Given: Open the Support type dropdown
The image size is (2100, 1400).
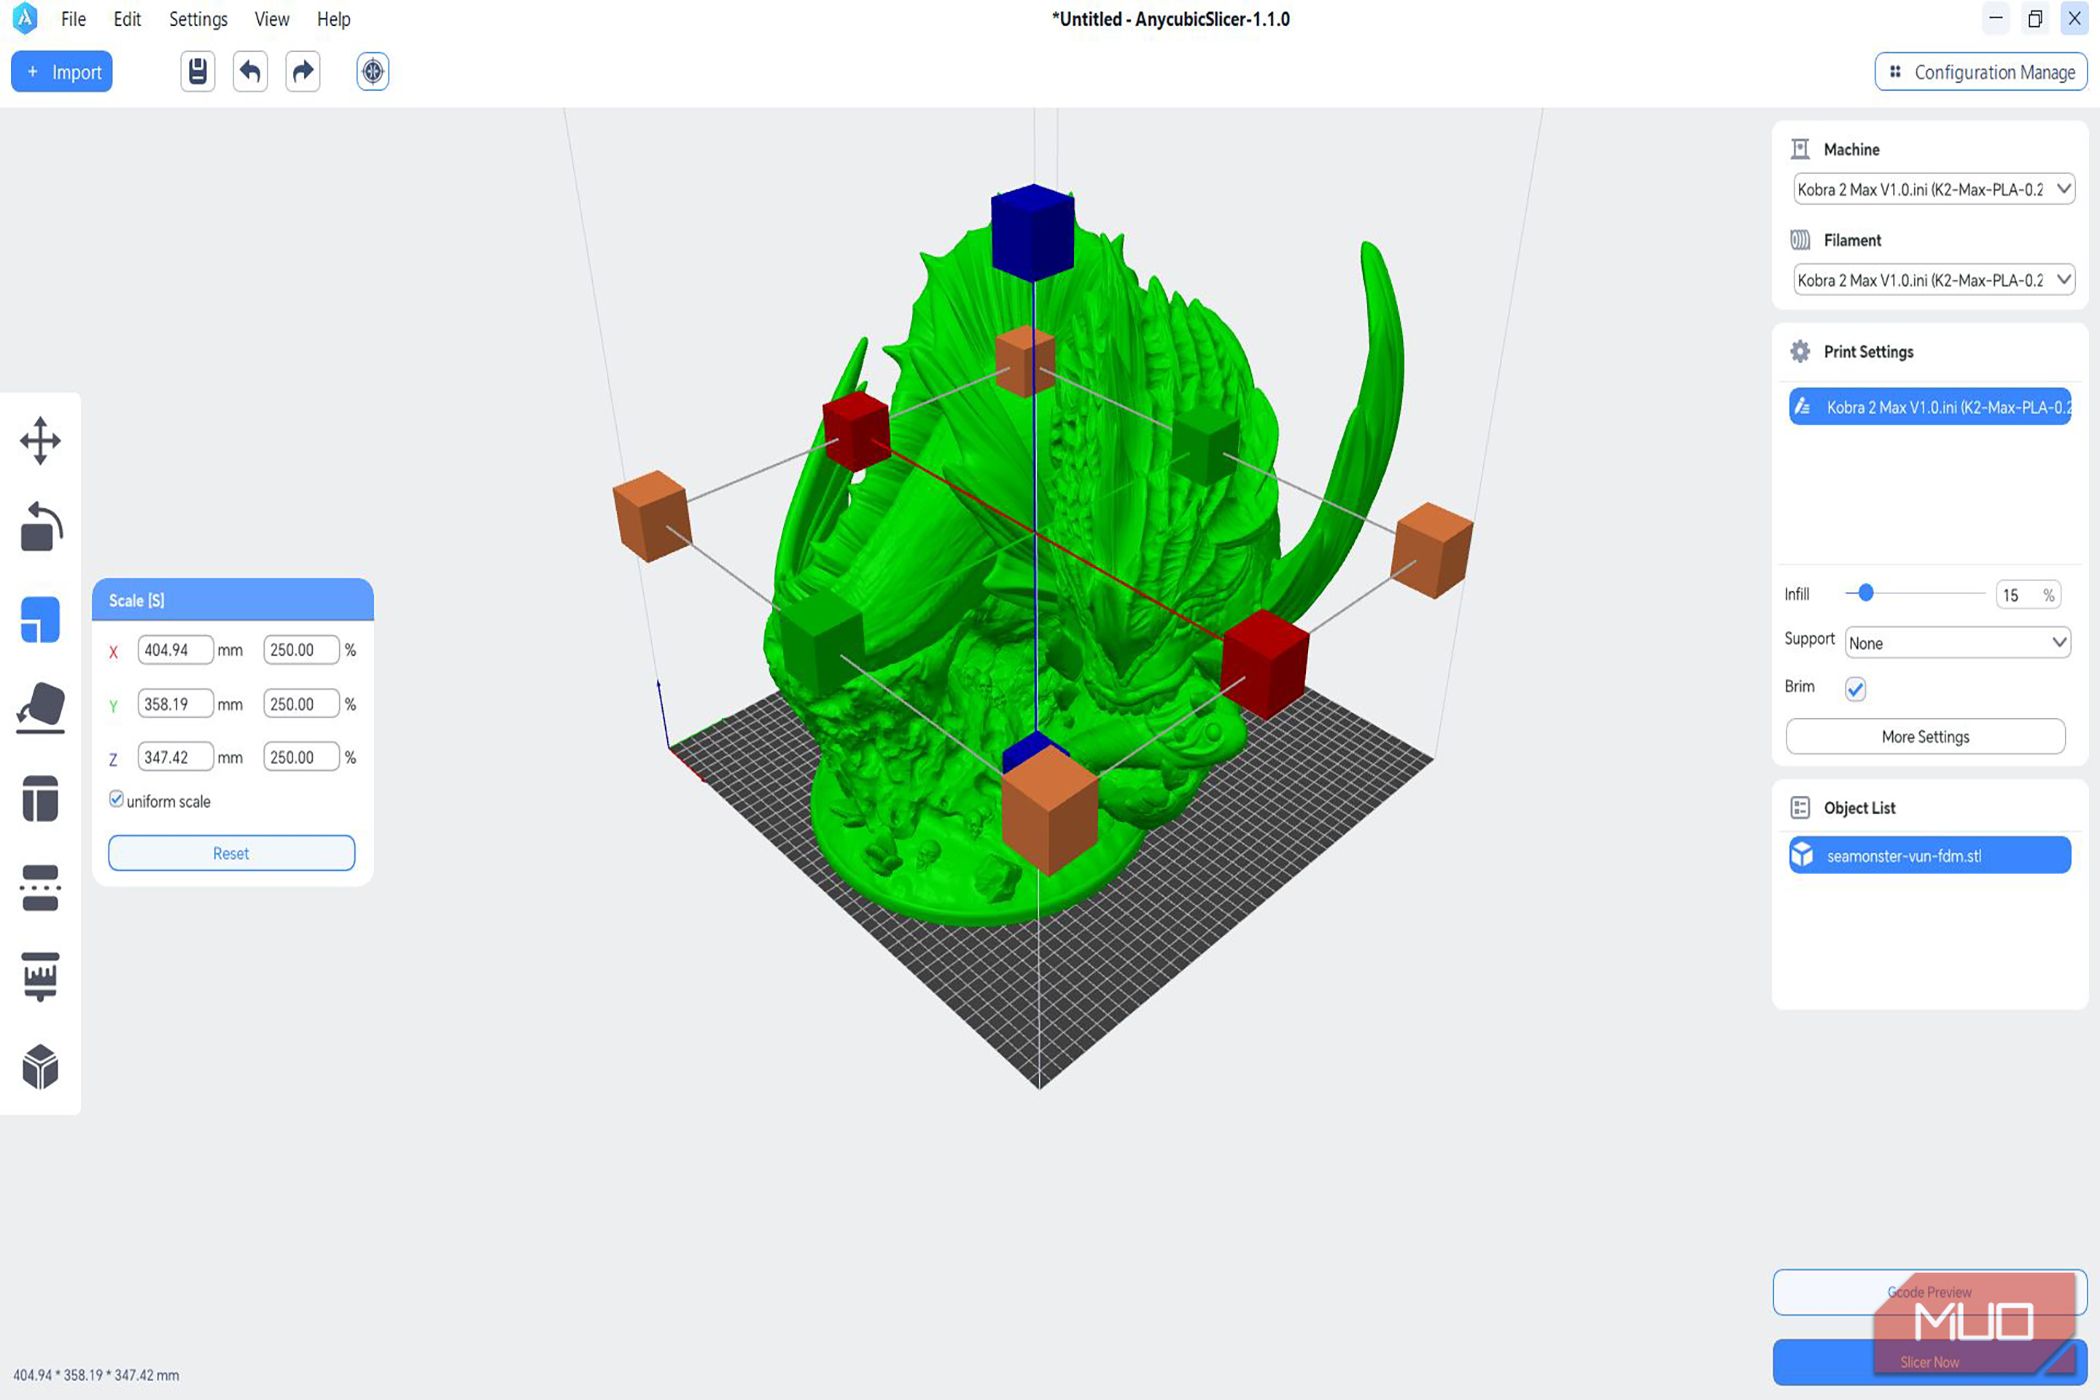Looking at the screenshot, I should 1957,642.
